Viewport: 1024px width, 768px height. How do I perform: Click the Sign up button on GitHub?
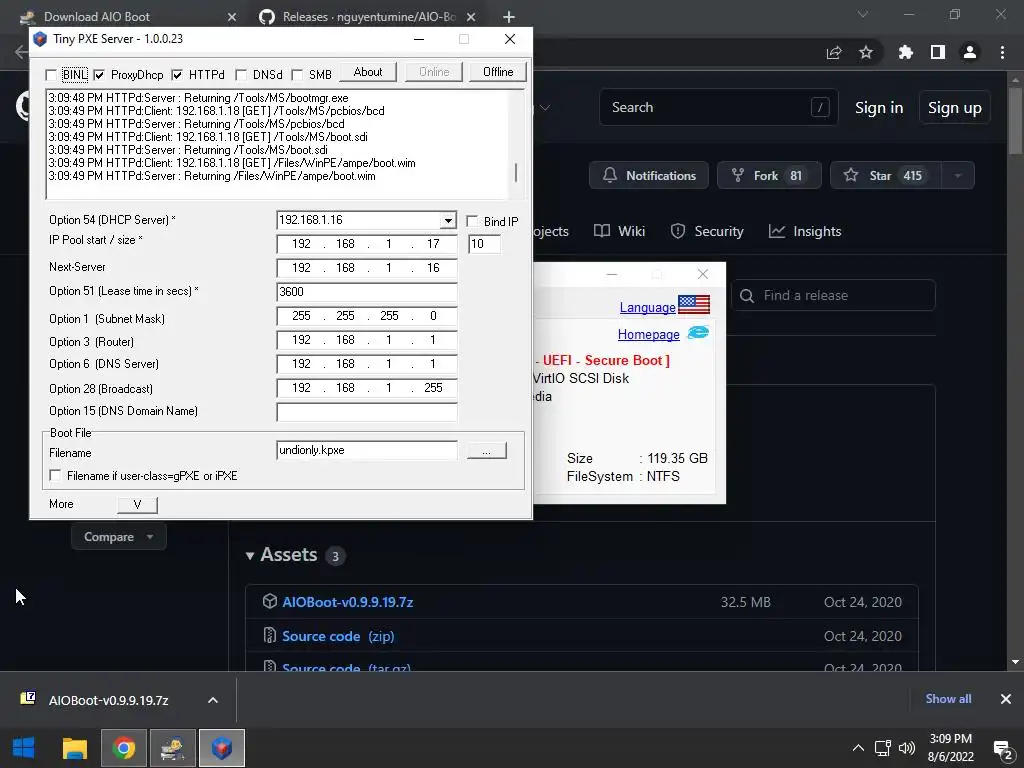(955, 108)
